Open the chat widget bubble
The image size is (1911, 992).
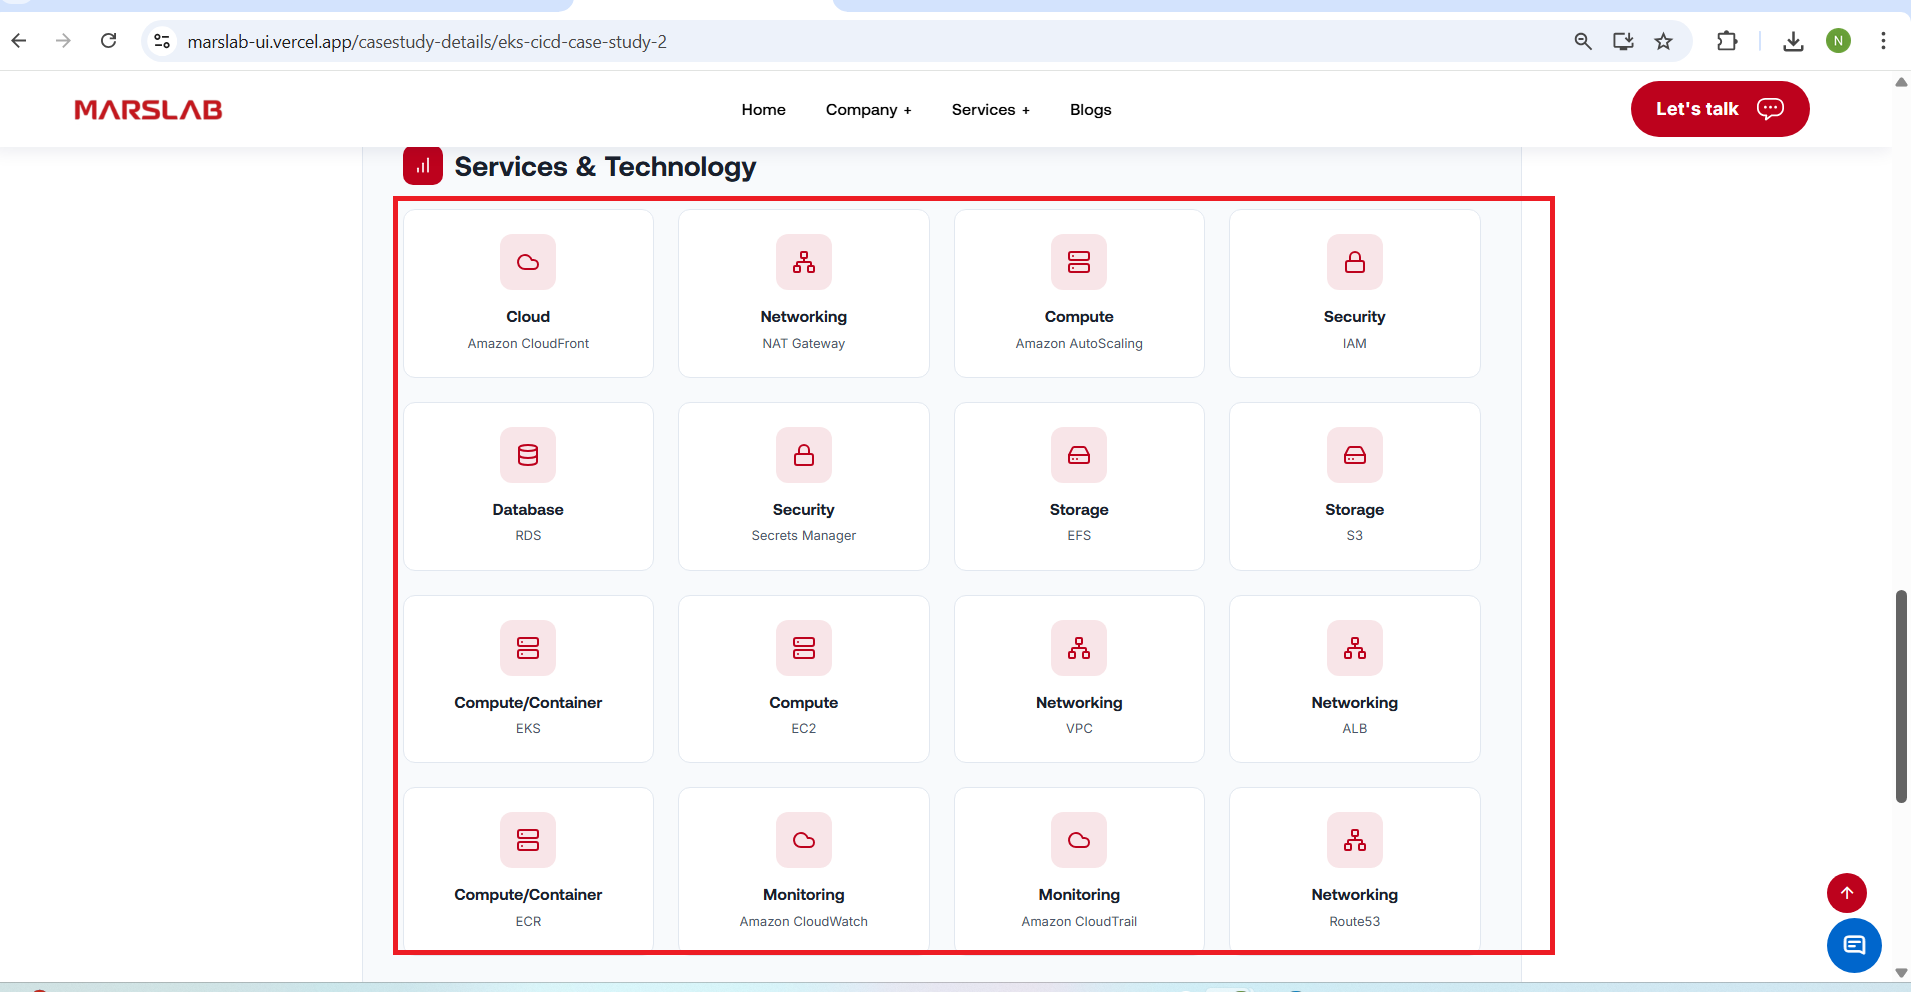(1853, 945)
